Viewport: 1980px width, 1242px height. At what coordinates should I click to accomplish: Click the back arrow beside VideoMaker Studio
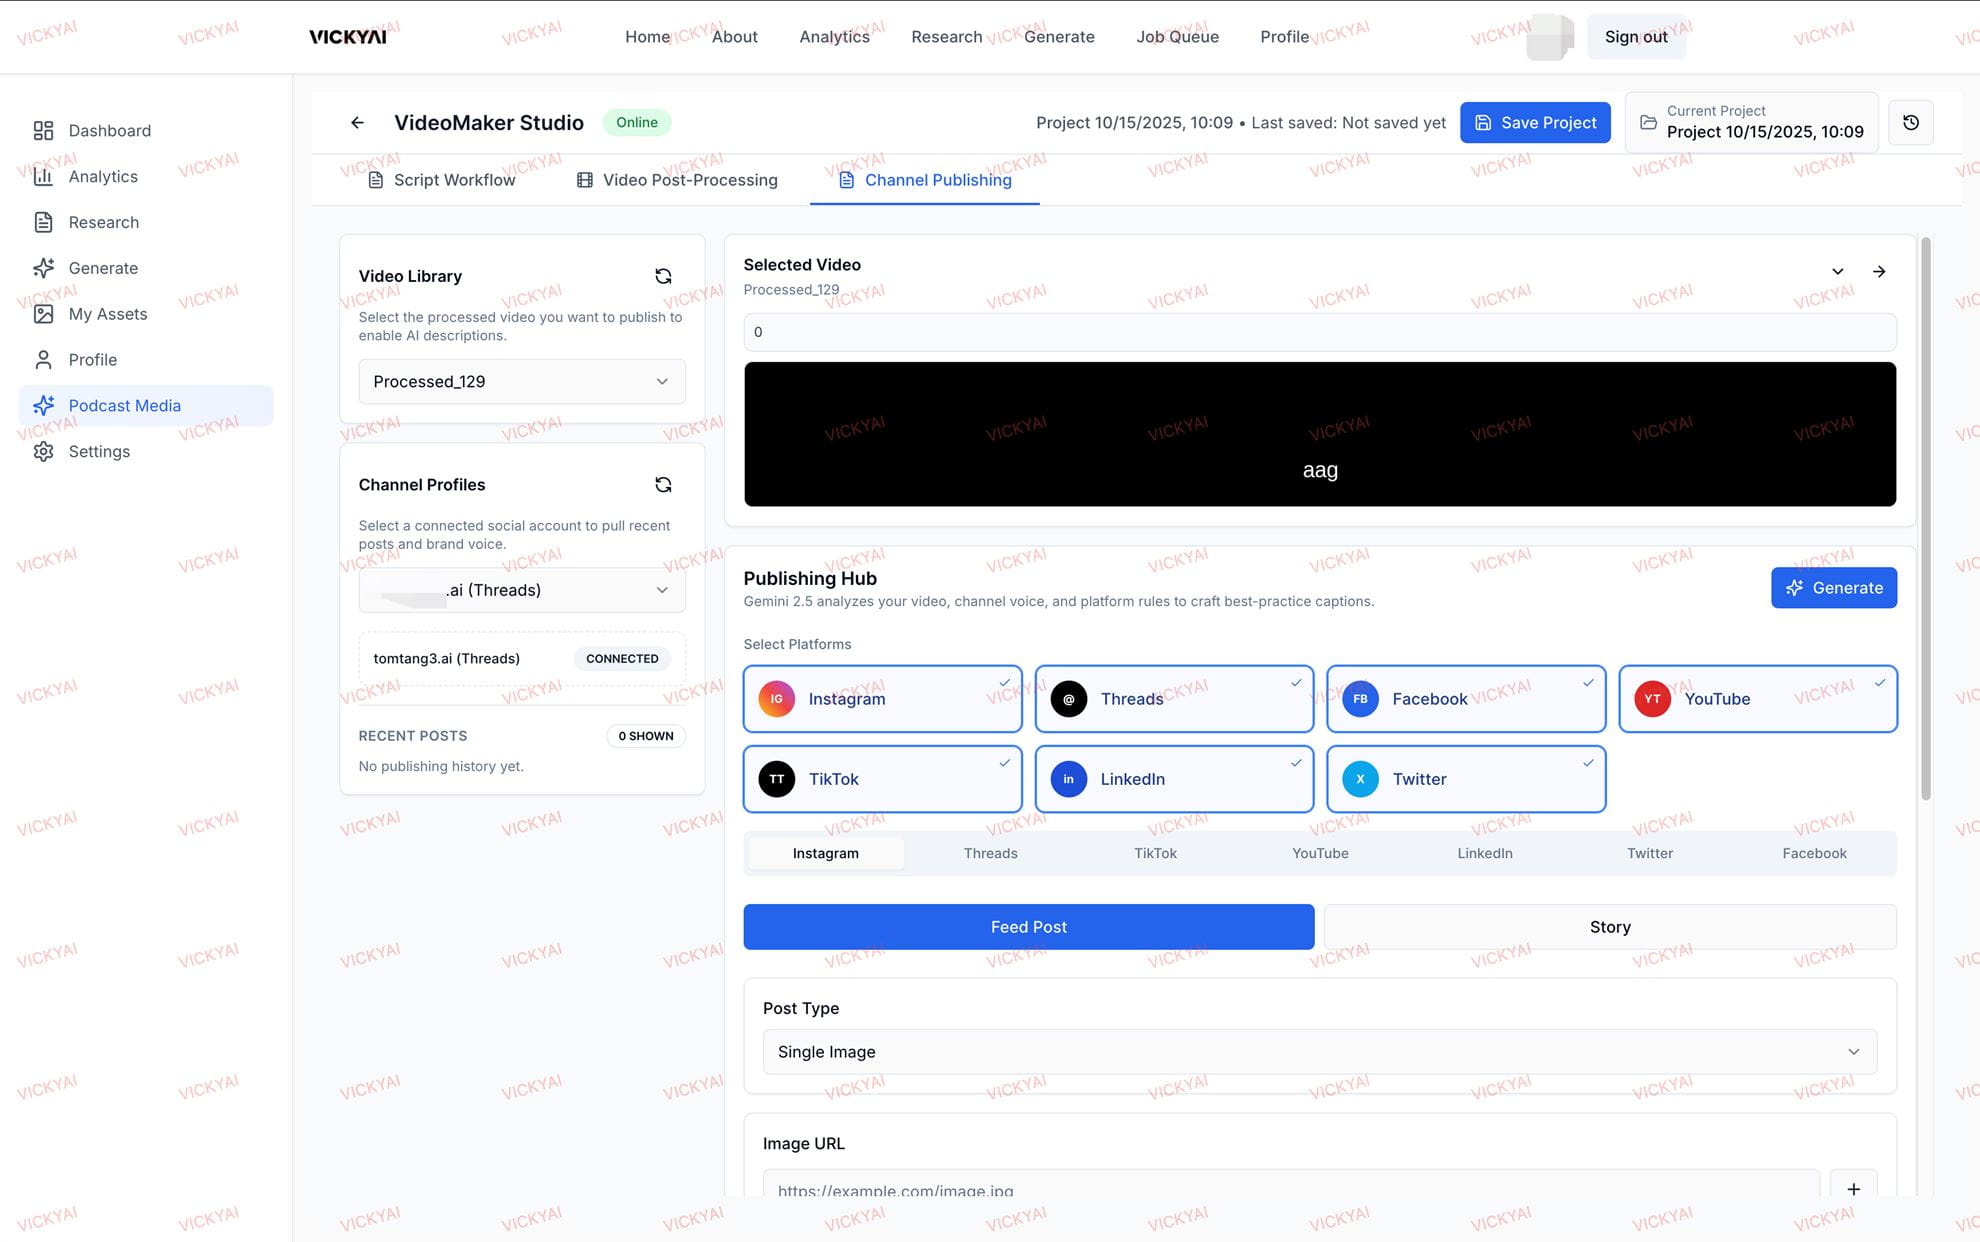(357, 122)
